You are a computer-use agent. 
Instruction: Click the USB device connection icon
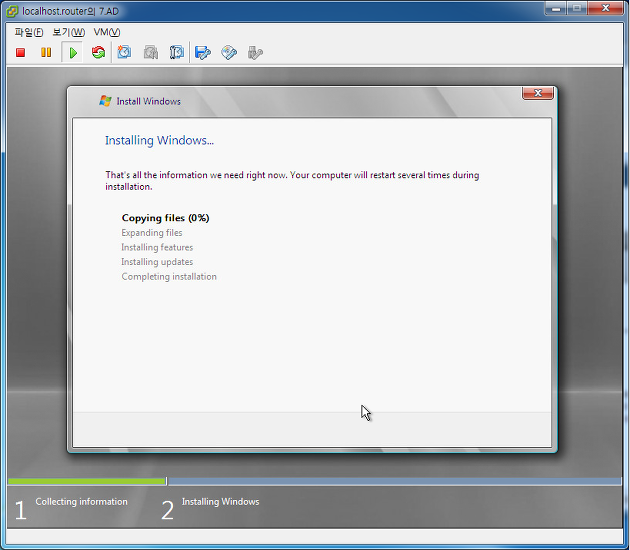click(x=255, y=53)
